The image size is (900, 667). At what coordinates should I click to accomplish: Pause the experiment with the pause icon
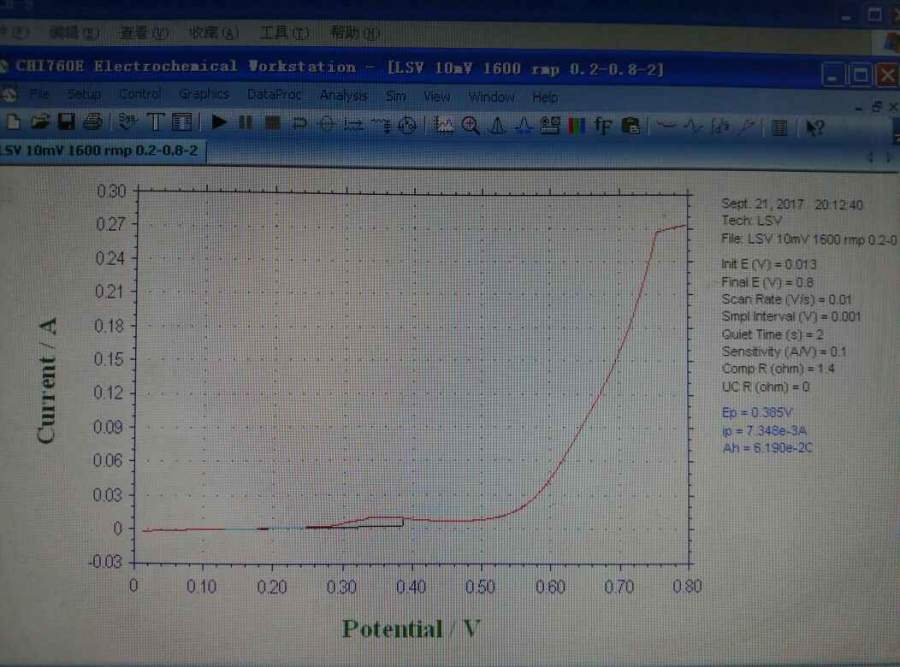pos(245,122)
